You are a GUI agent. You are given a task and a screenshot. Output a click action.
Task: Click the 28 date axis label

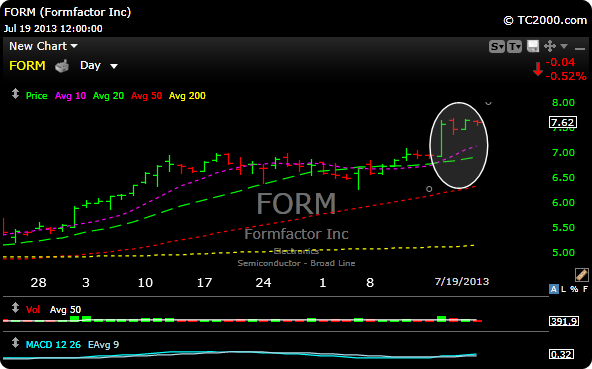click(x=39, y=283)
